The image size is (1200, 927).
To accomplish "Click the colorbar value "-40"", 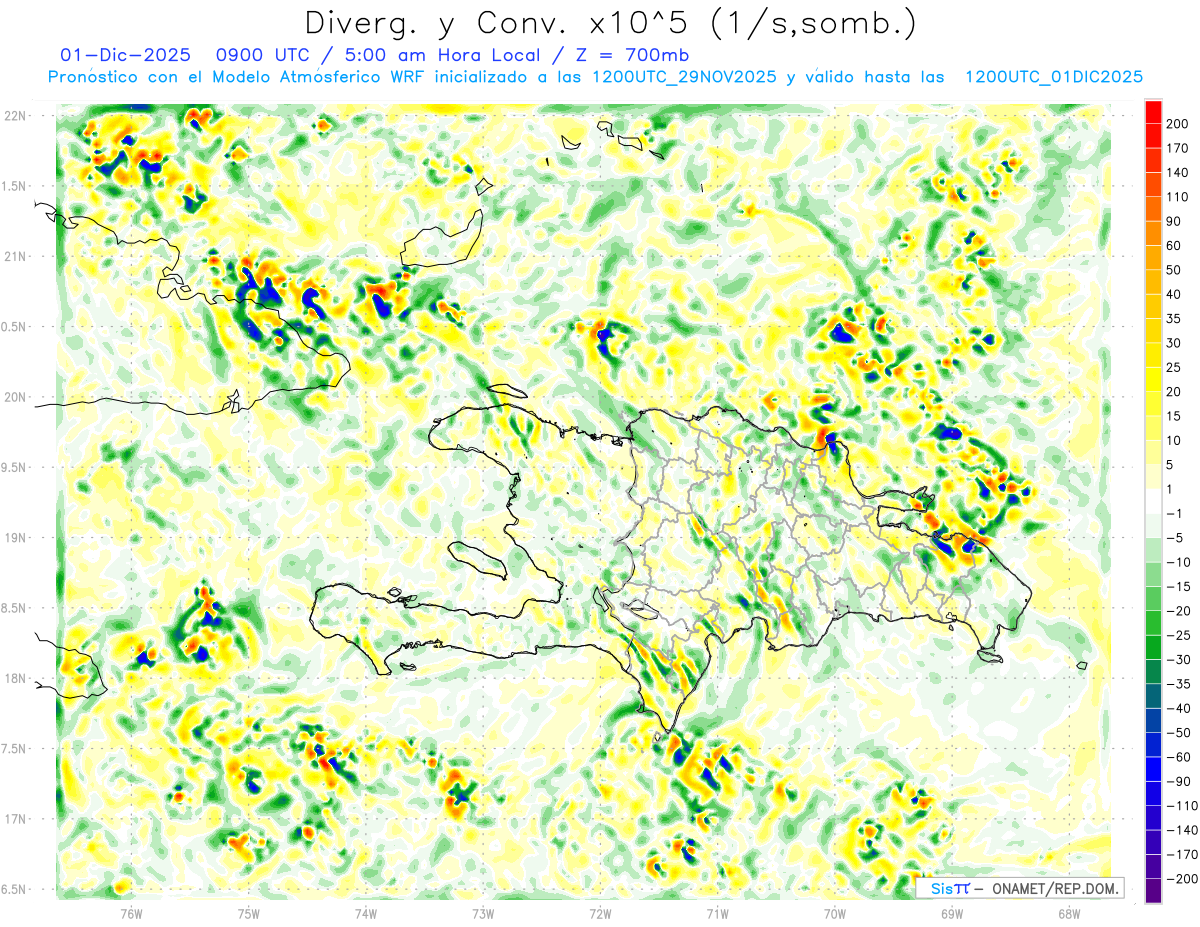I will [1178, 708].
